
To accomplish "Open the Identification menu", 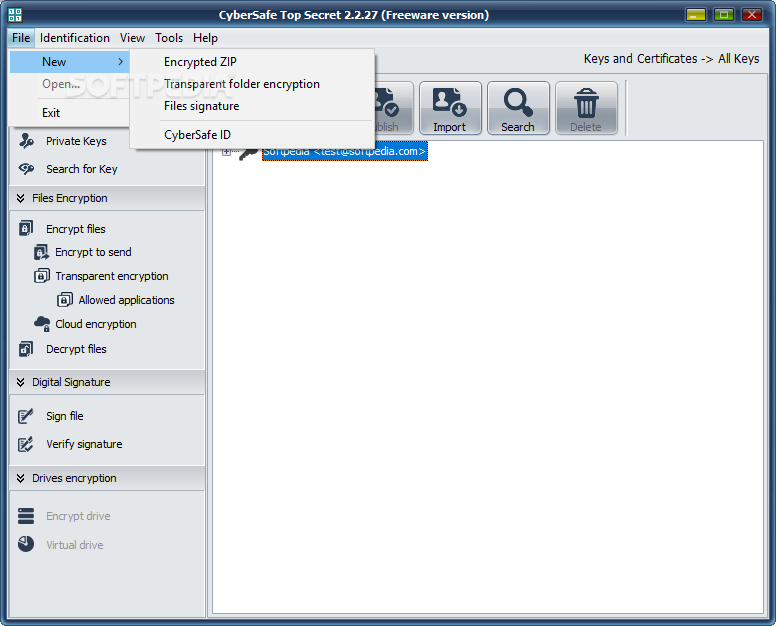I will (x=75, y=38).
